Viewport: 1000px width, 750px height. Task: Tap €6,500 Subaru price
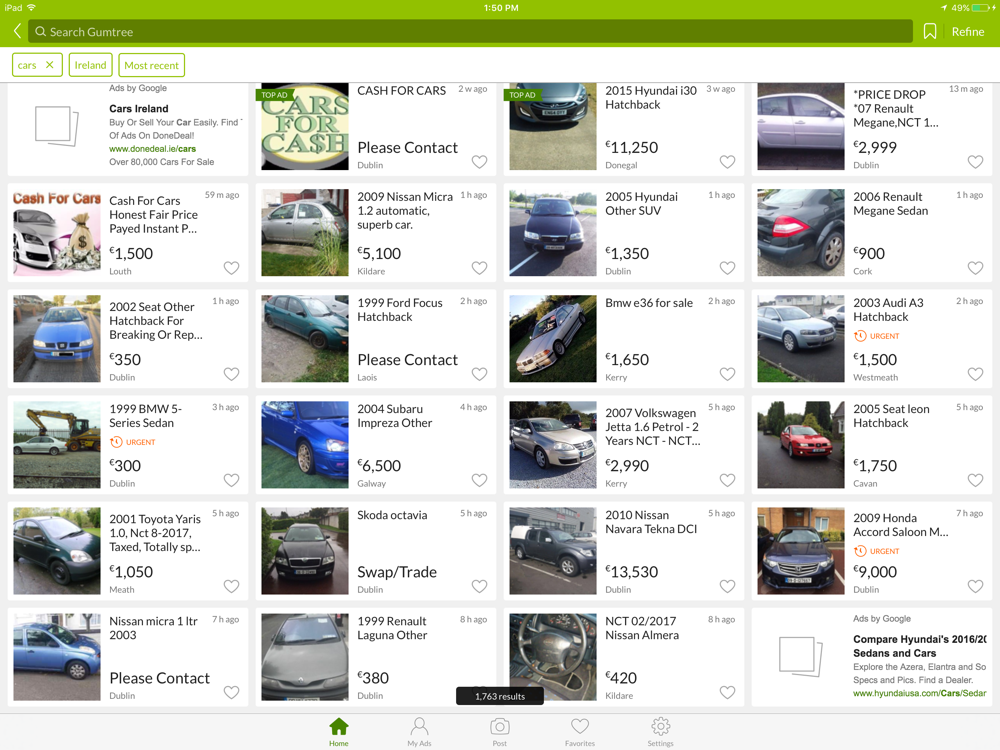[379, 466]
